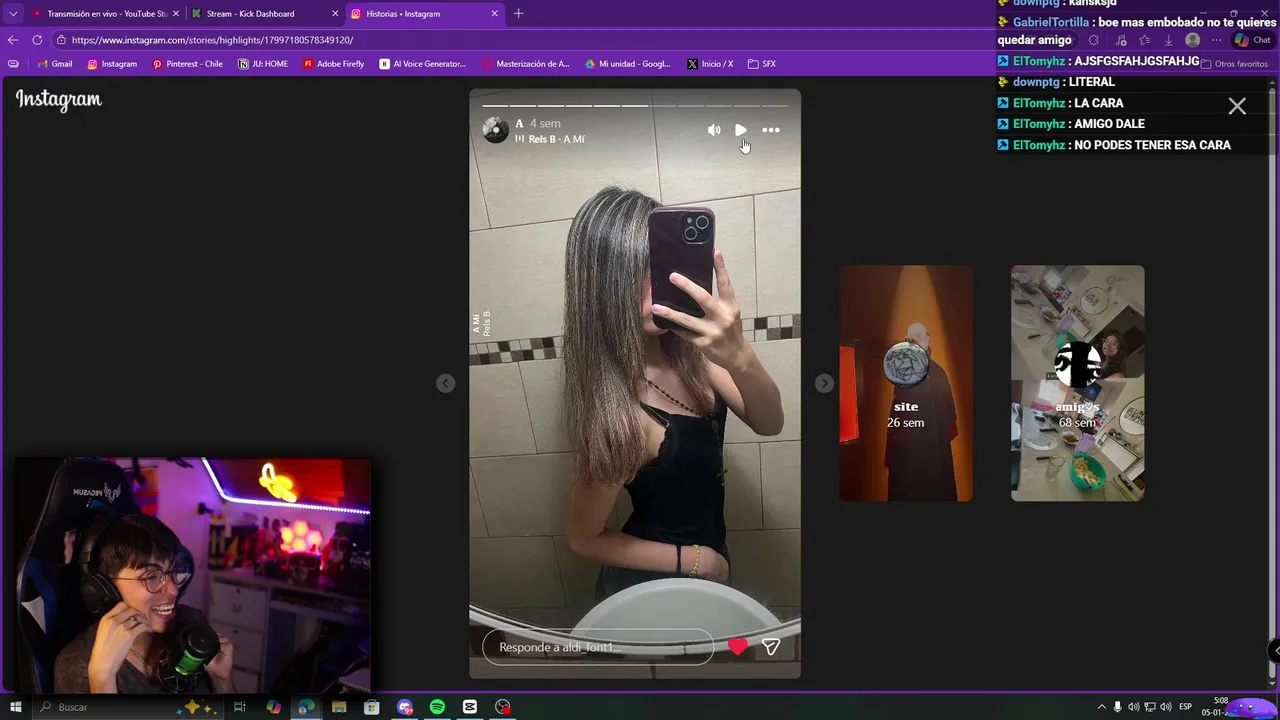Close the story viewer with the X
The height and width of the screenshot is (720, 1280).
click(x=1237, y=106)
